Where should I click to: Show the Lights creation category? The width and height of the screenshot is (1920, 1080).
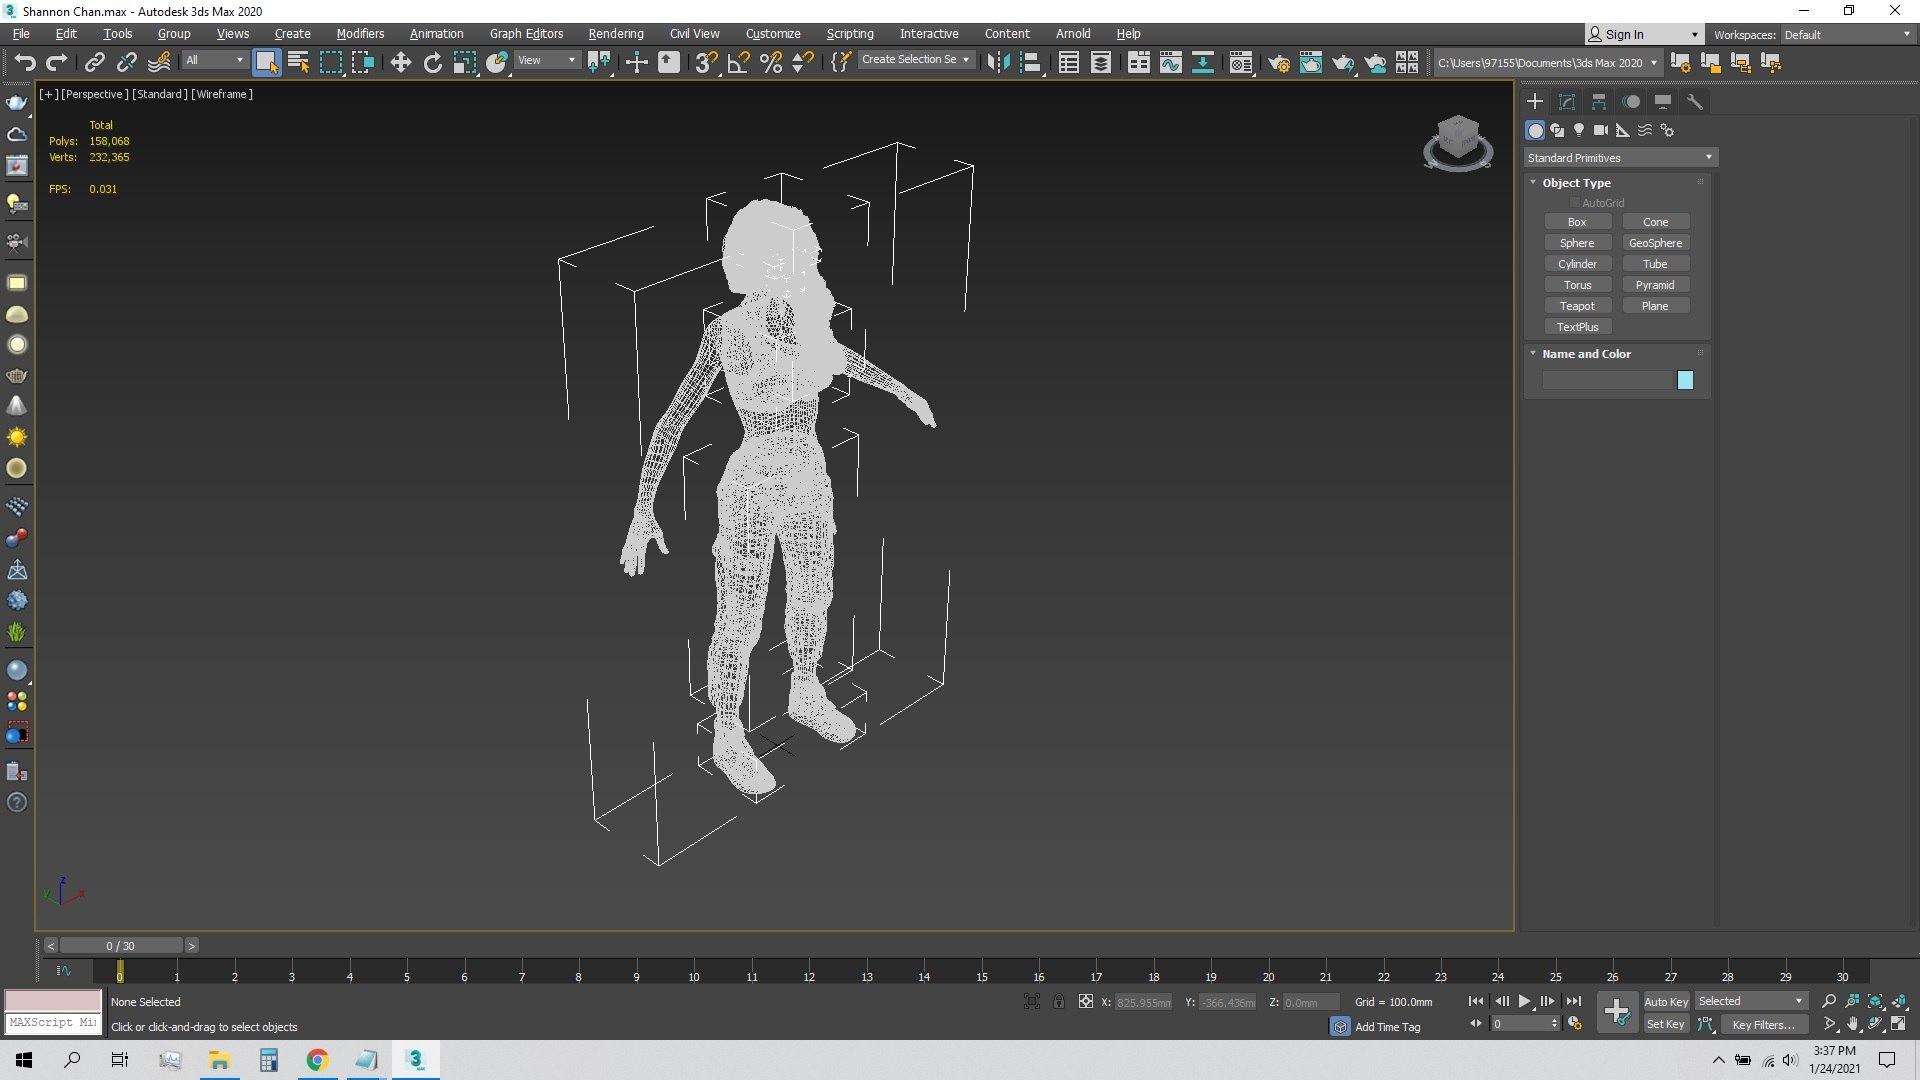(x=1579, y=130)
